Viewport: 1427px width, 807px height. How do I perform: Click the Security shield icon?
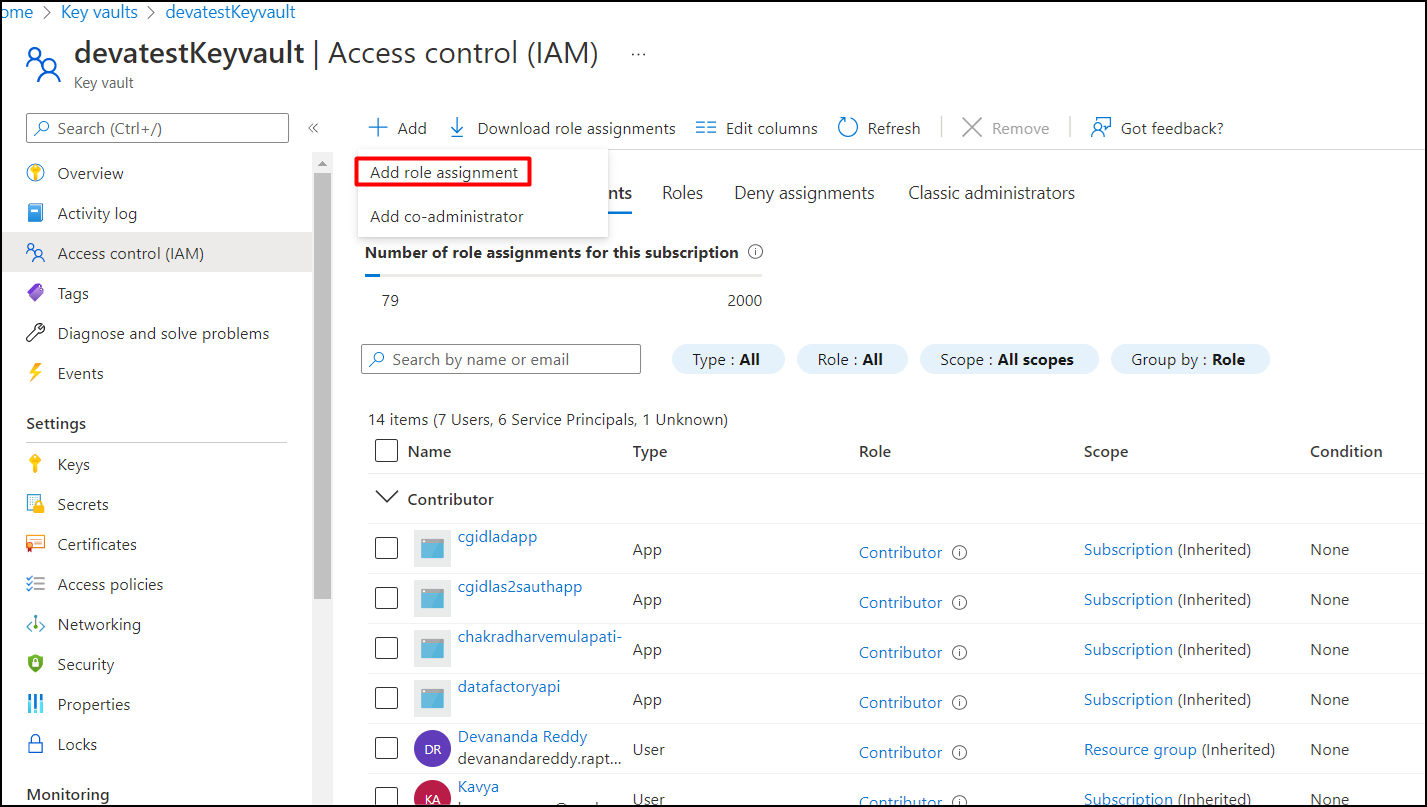[36, 664]
